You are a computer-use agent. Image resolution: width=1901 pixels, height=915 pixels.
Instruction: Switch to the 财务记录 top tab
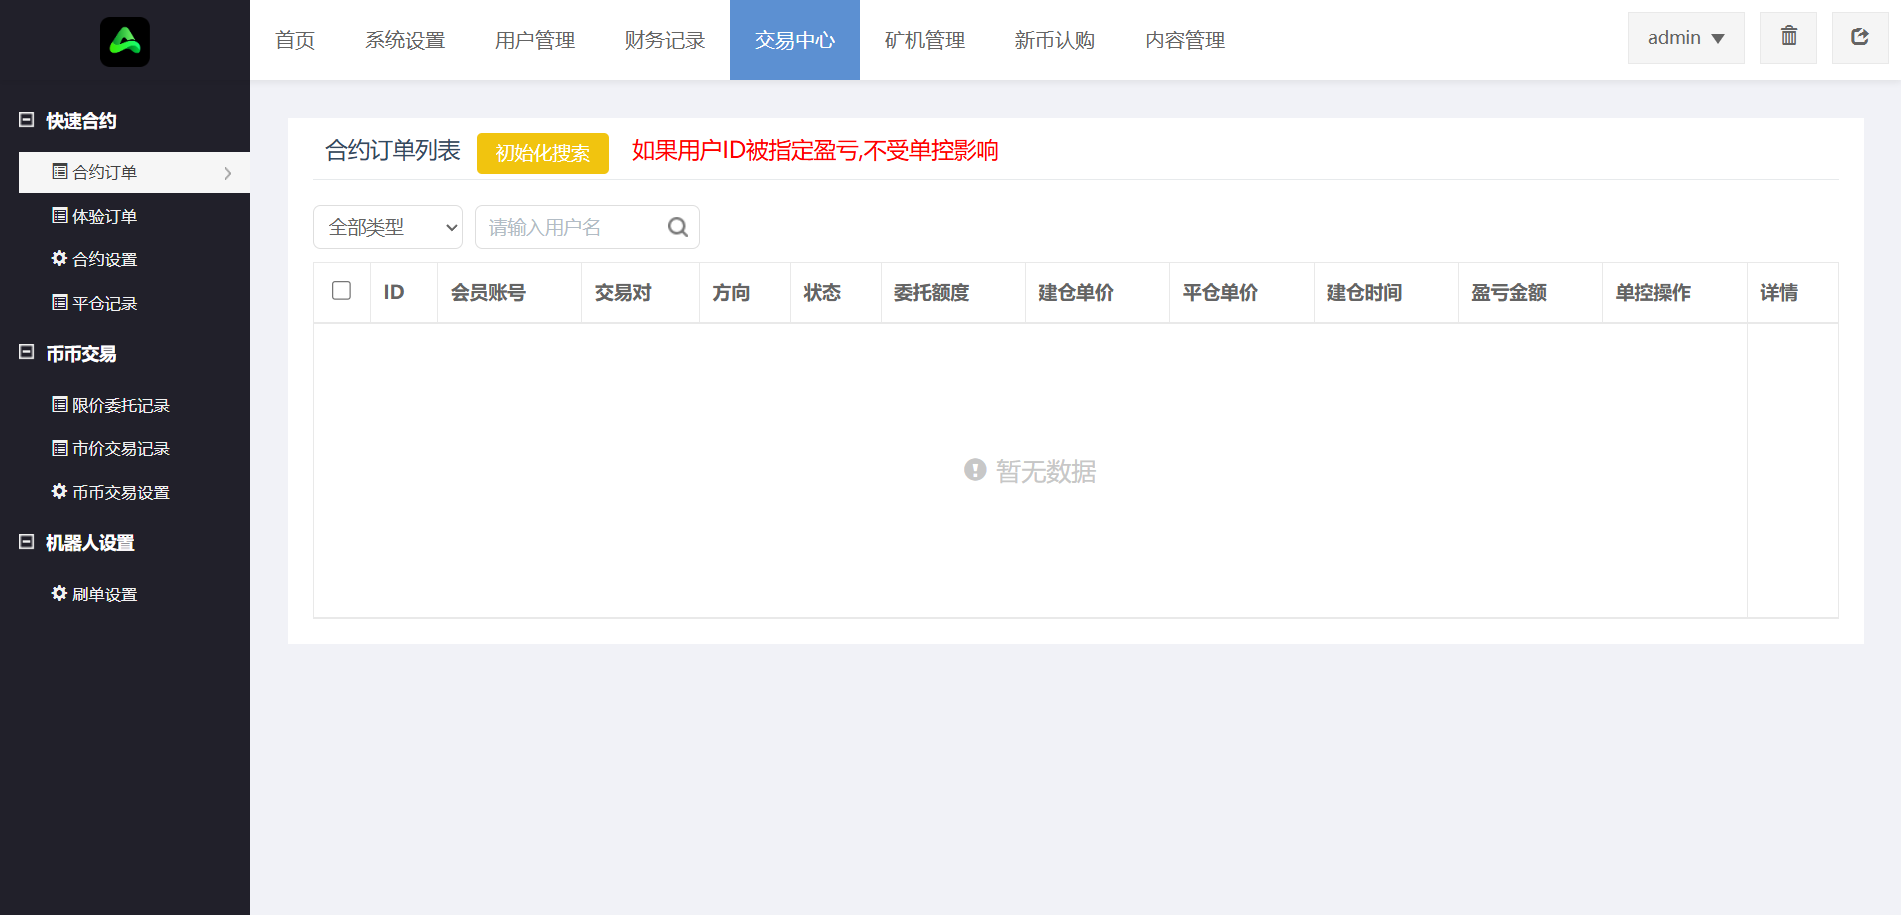tap(665, 40)
